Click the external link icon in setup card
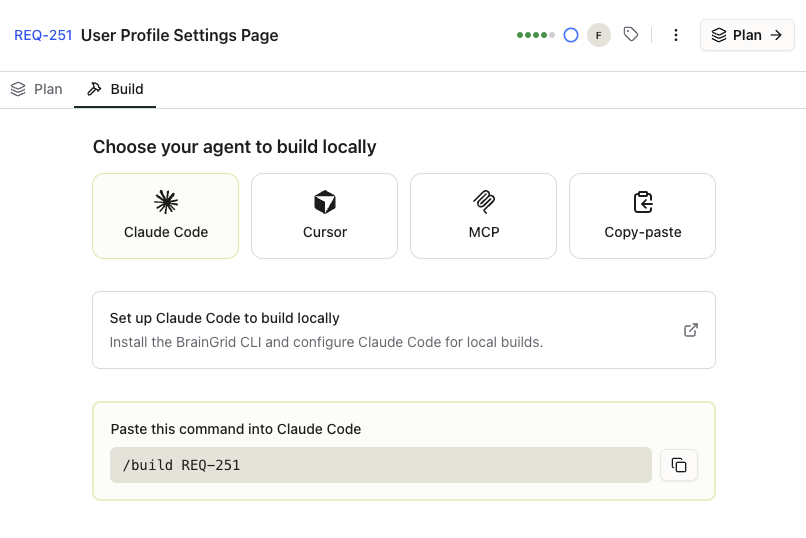Image resolution: width=806 pixels, height=538 pixels. coord(690,330)
